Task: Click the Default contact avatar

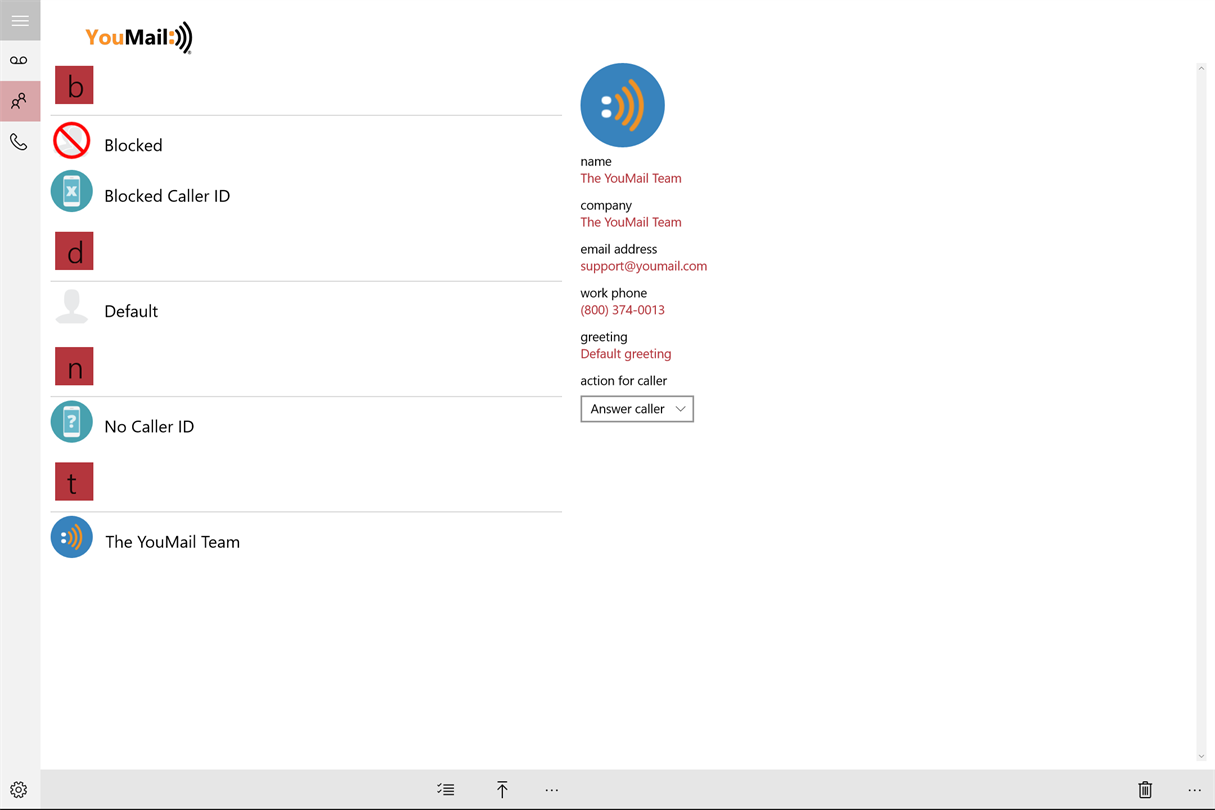Action: coord(72,307)
